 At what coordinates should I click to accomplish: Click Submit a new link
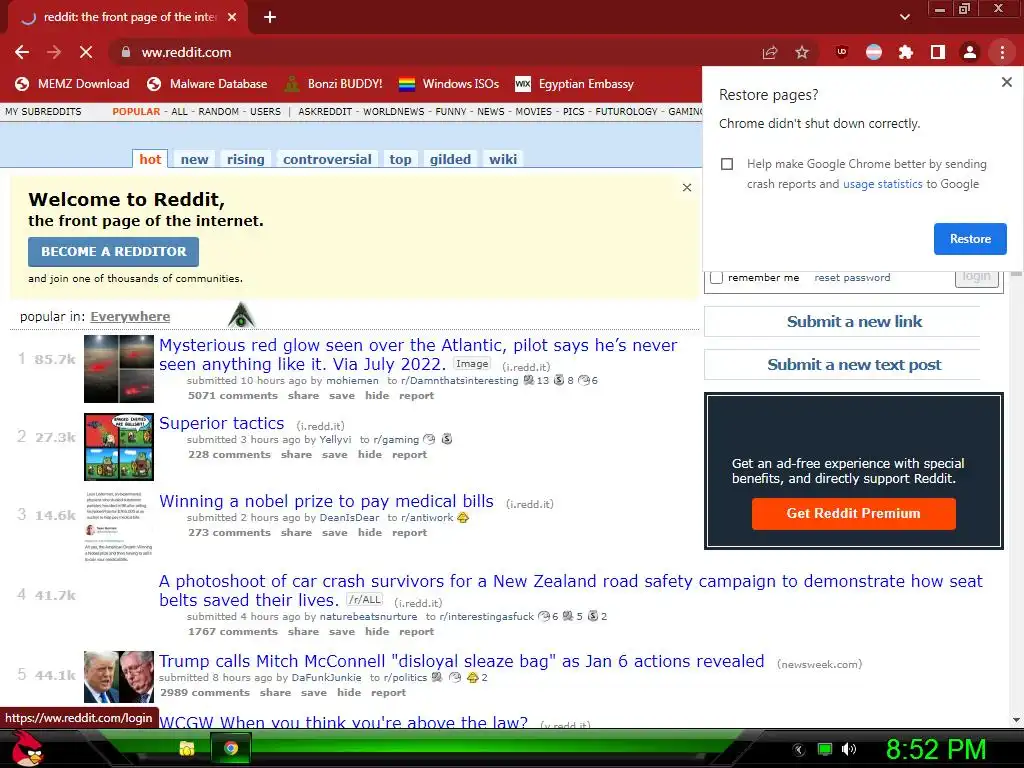pyautogui.click(x=854, y=321)
